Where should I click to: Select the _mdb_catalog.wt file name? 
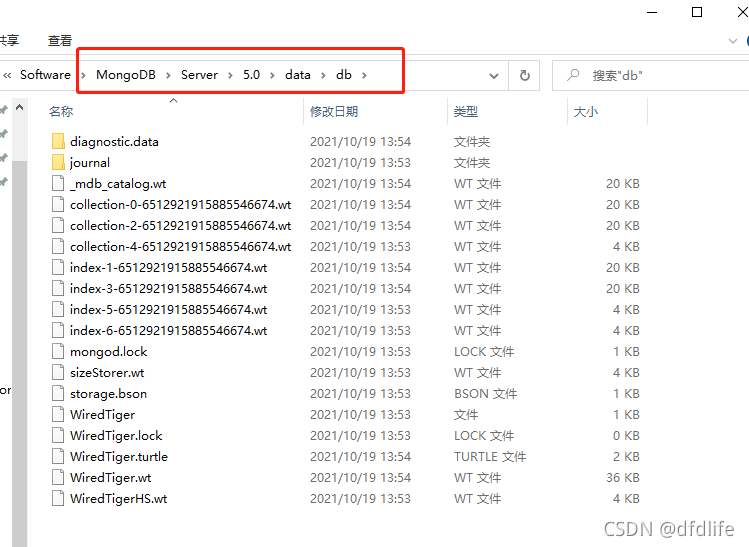coord(118,184)
